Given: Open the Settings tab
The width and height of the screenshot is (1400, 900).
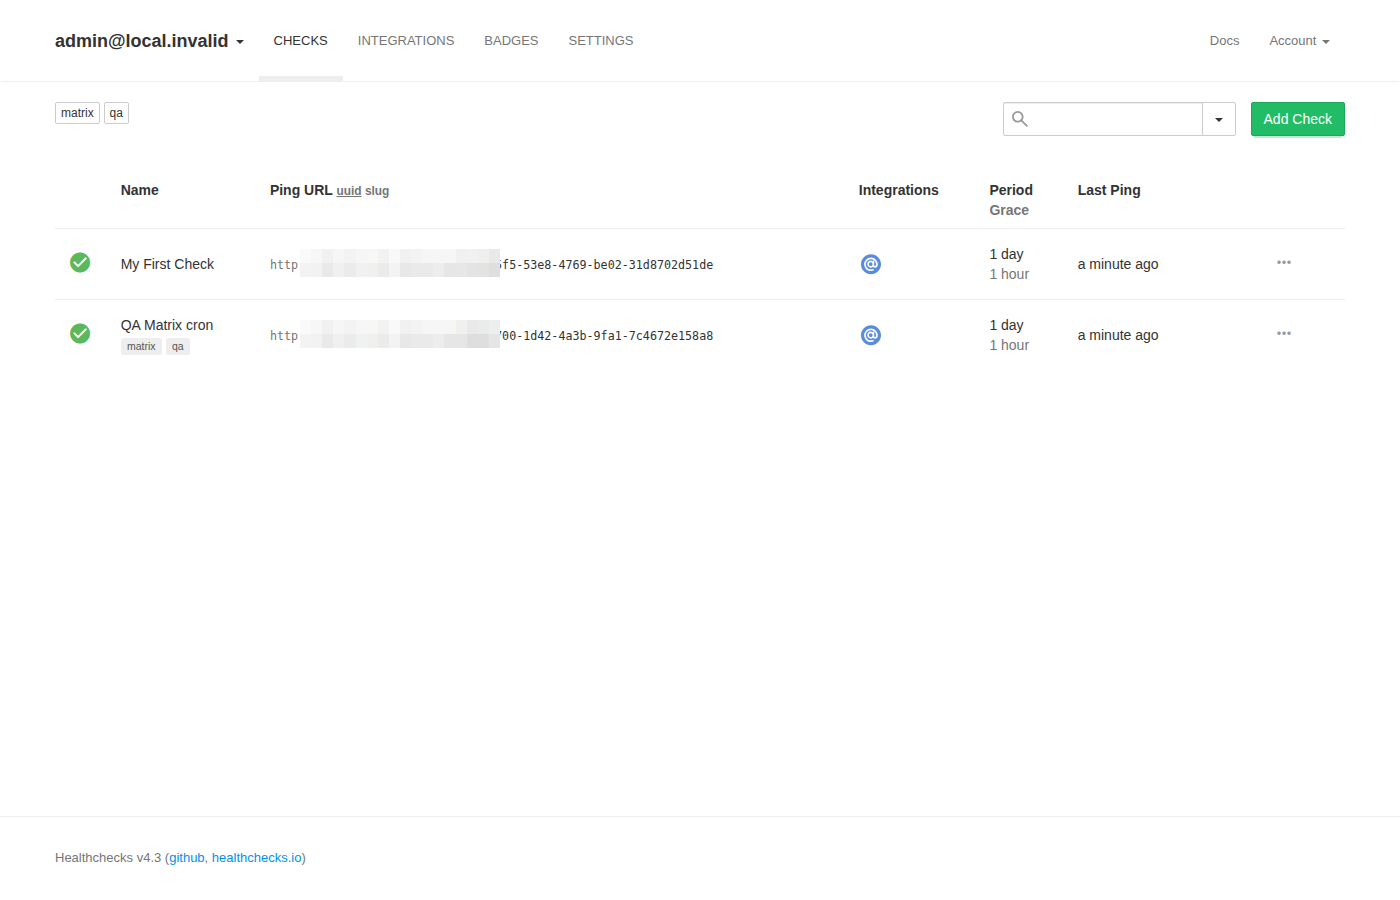Looking at the screenshot, I should point(601,41).
